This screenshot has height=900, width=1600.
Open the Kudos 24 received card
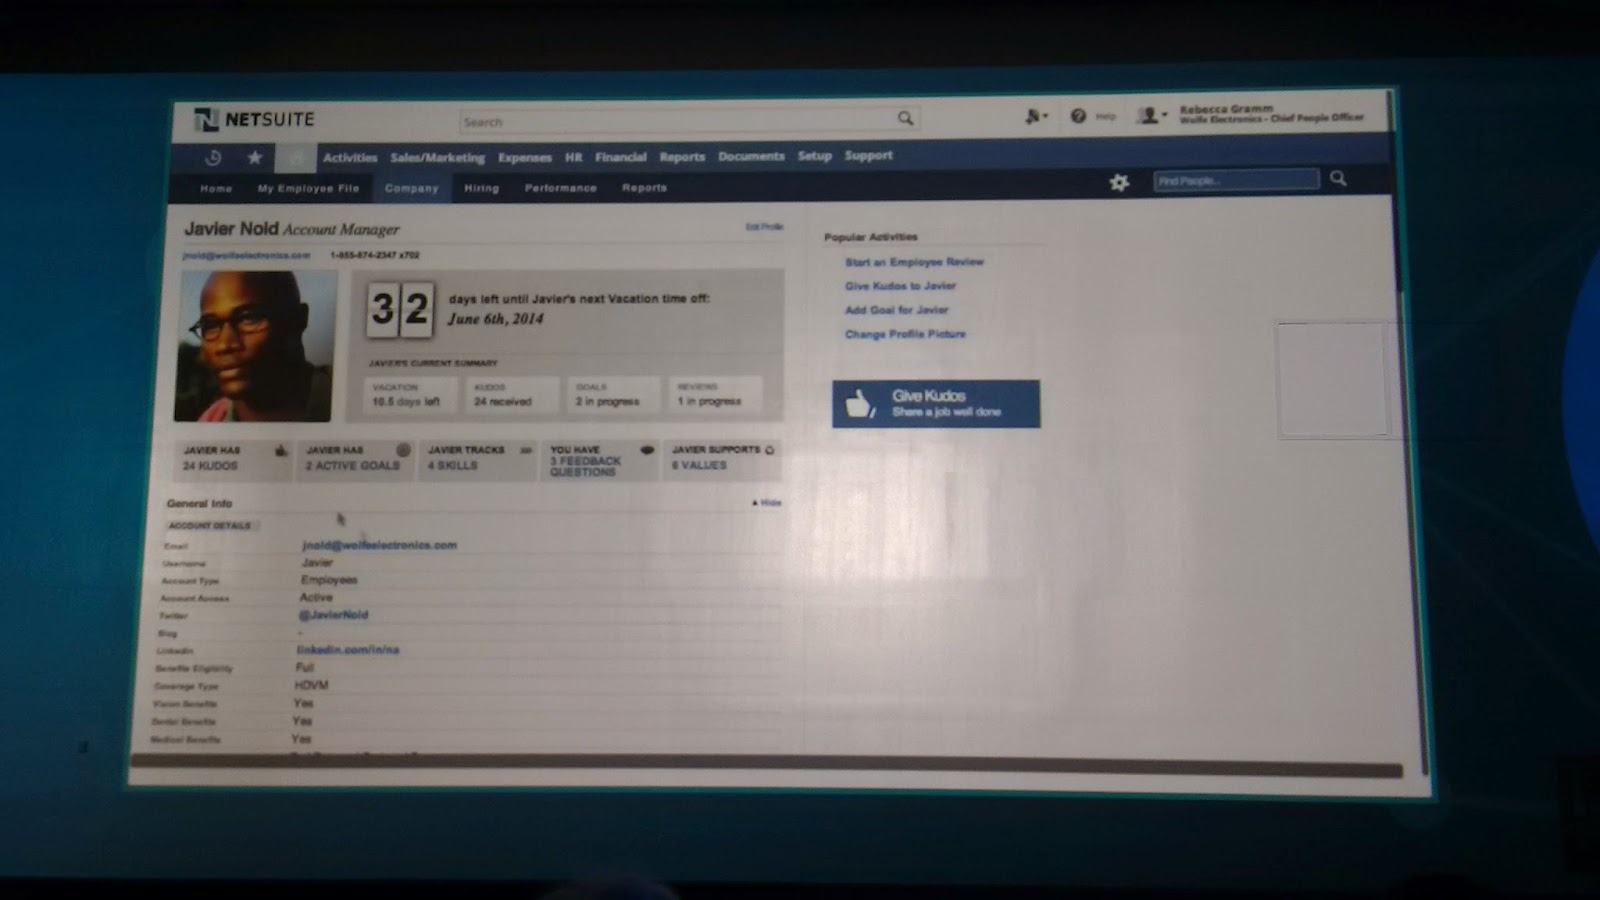511,394
